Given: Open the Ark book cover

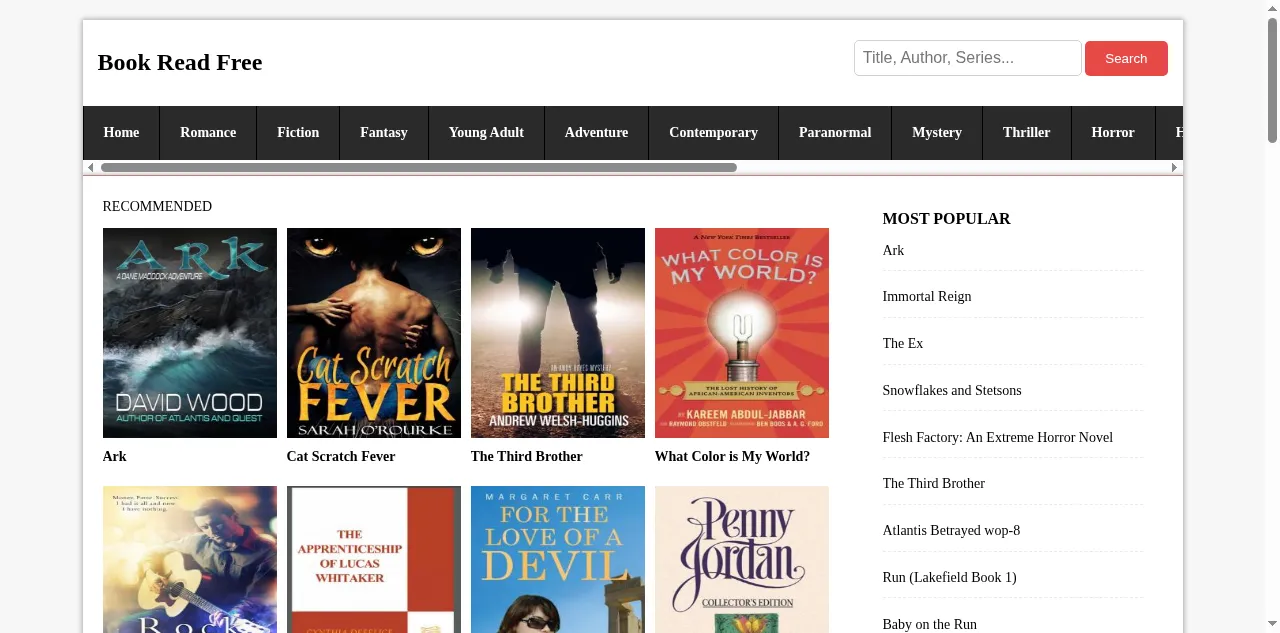Looking at the screenshot, I should point(190,333).
